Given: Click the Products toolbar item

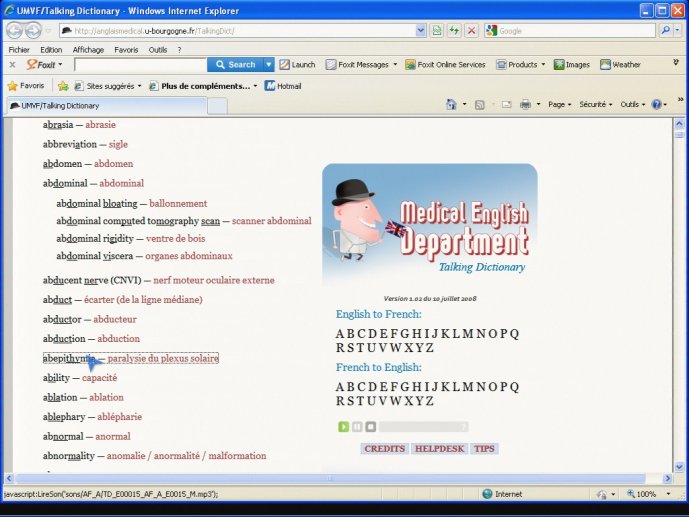Looking at the screenshot, I should pos(521,65).
